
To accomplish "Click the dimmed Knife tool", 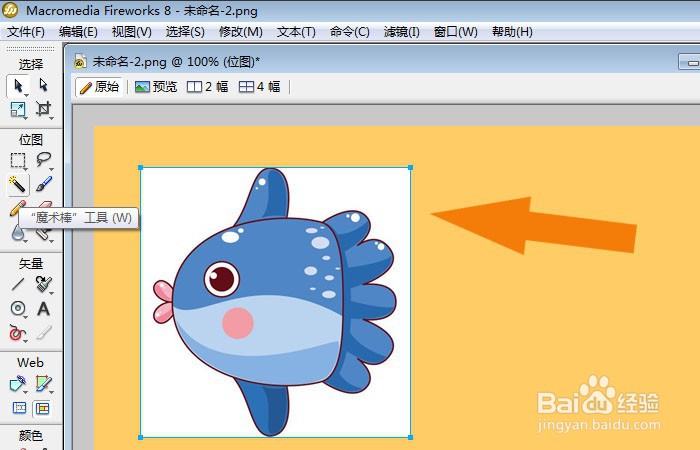I will [x=43, y=333].
